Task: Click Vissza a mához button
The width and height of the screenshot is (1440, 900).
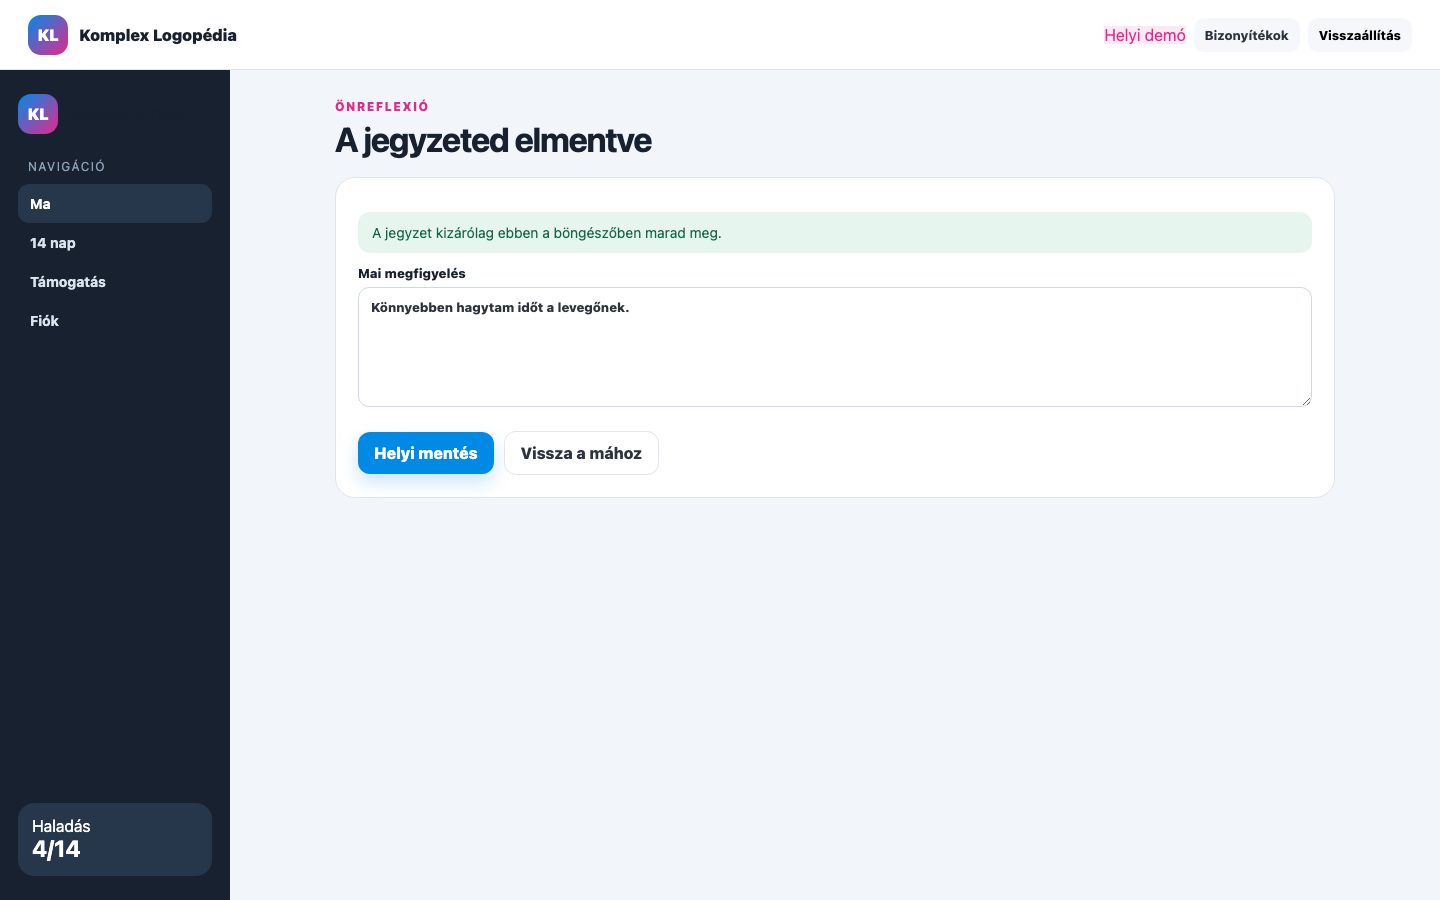Action: point(581,453)
